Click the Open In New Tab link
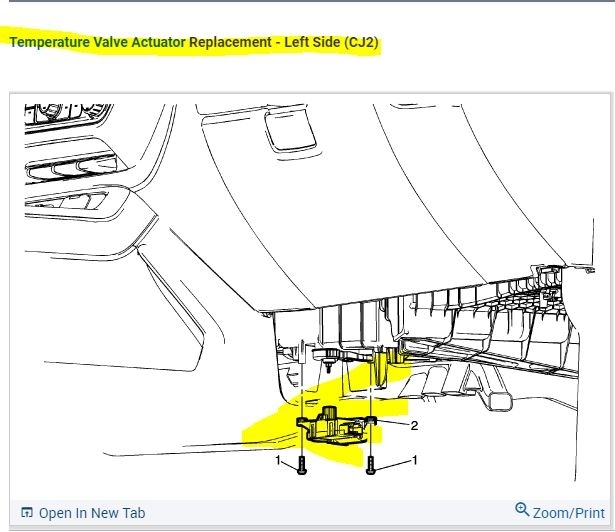This screenshot has width=615, height=532. coord(83,513)
